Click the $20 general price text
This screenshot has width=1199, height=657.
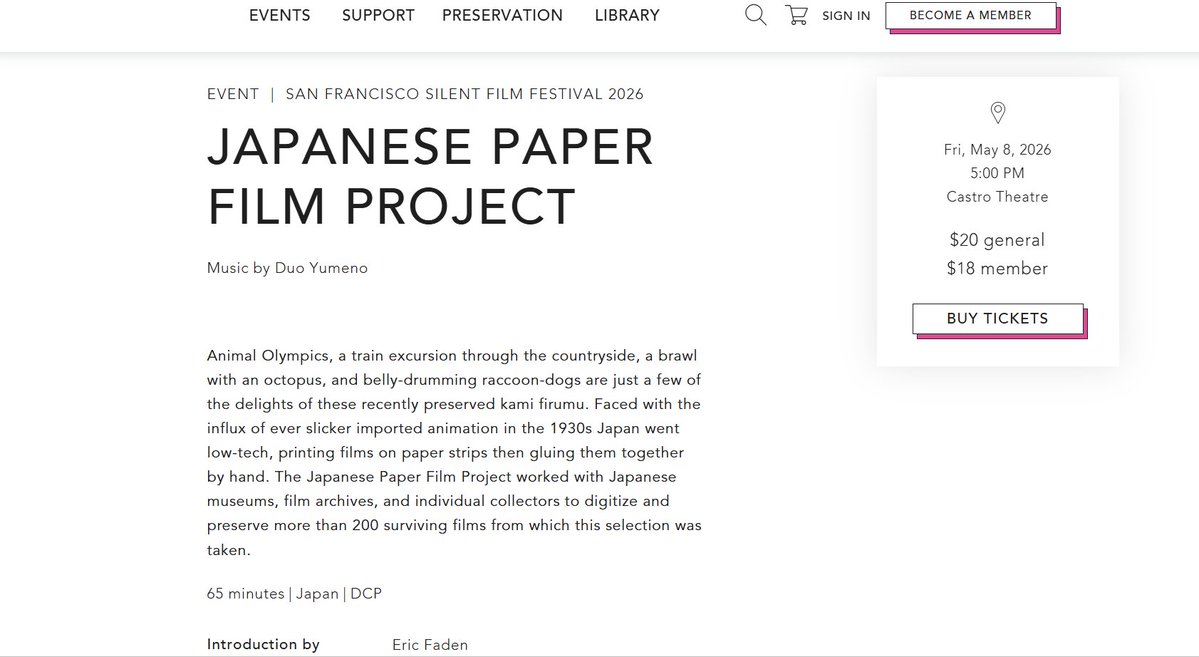click(x=997, y=240)
